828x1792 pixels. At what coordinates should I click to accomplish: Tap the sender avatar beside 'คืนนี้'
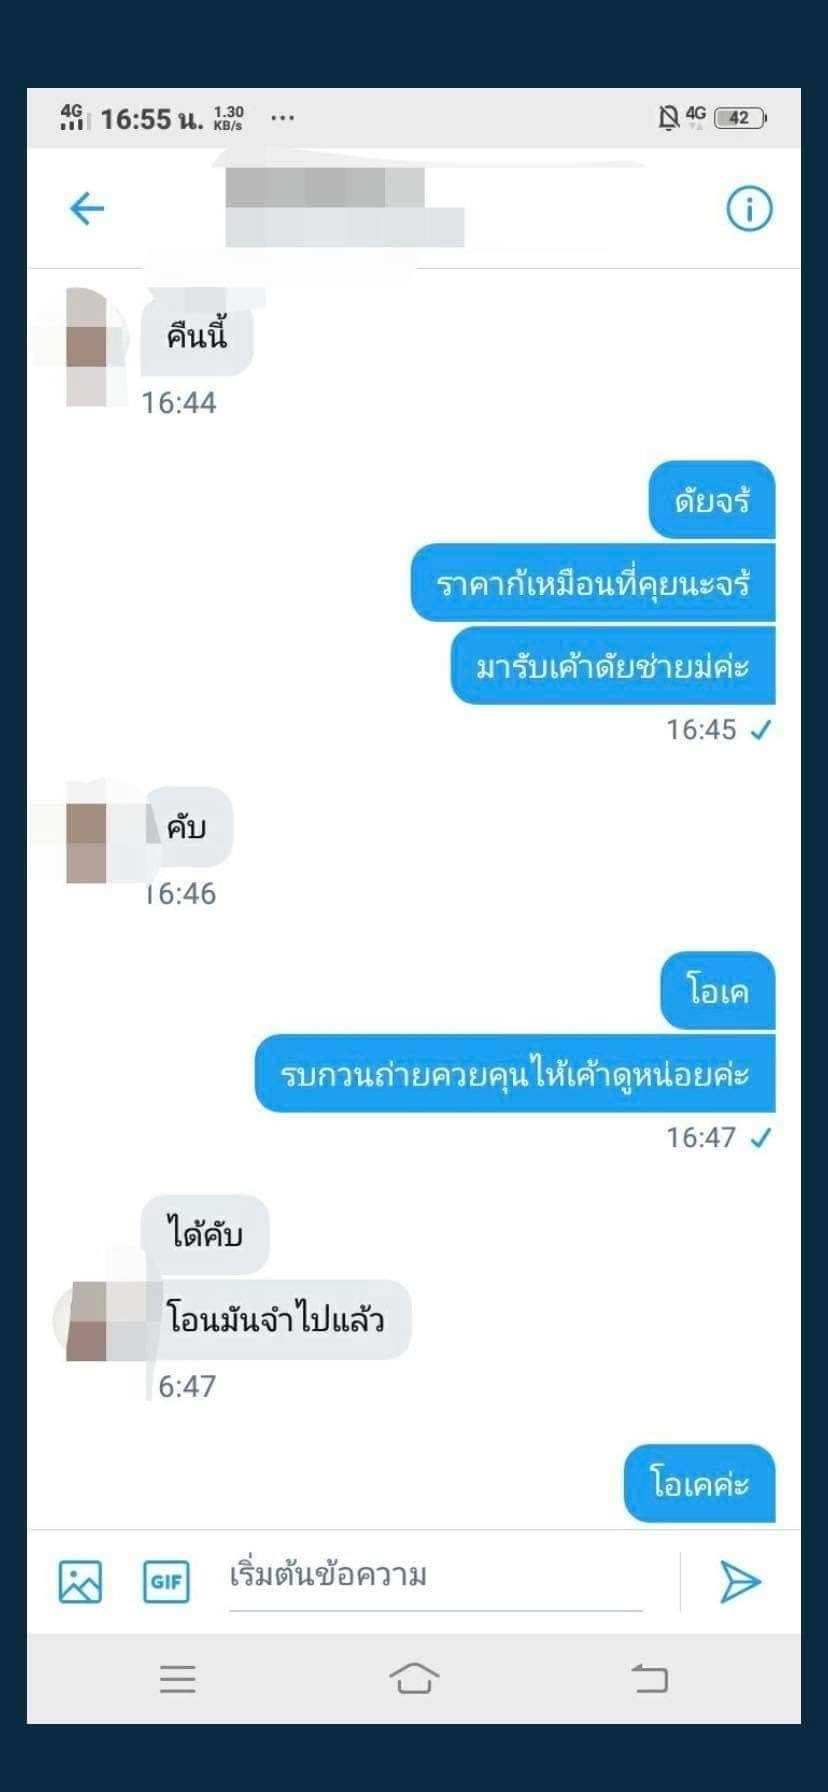coord(88,347)
